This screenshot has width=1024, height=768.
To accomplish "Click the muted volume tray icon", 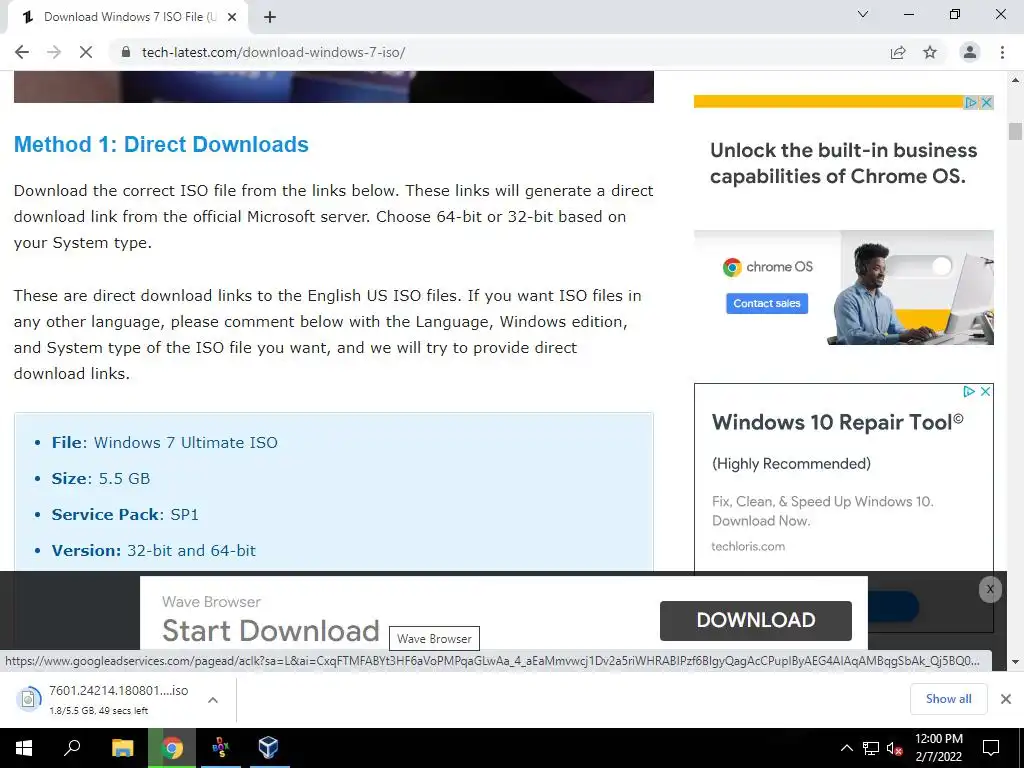I will pyautogui.click(x=894, y=748).
